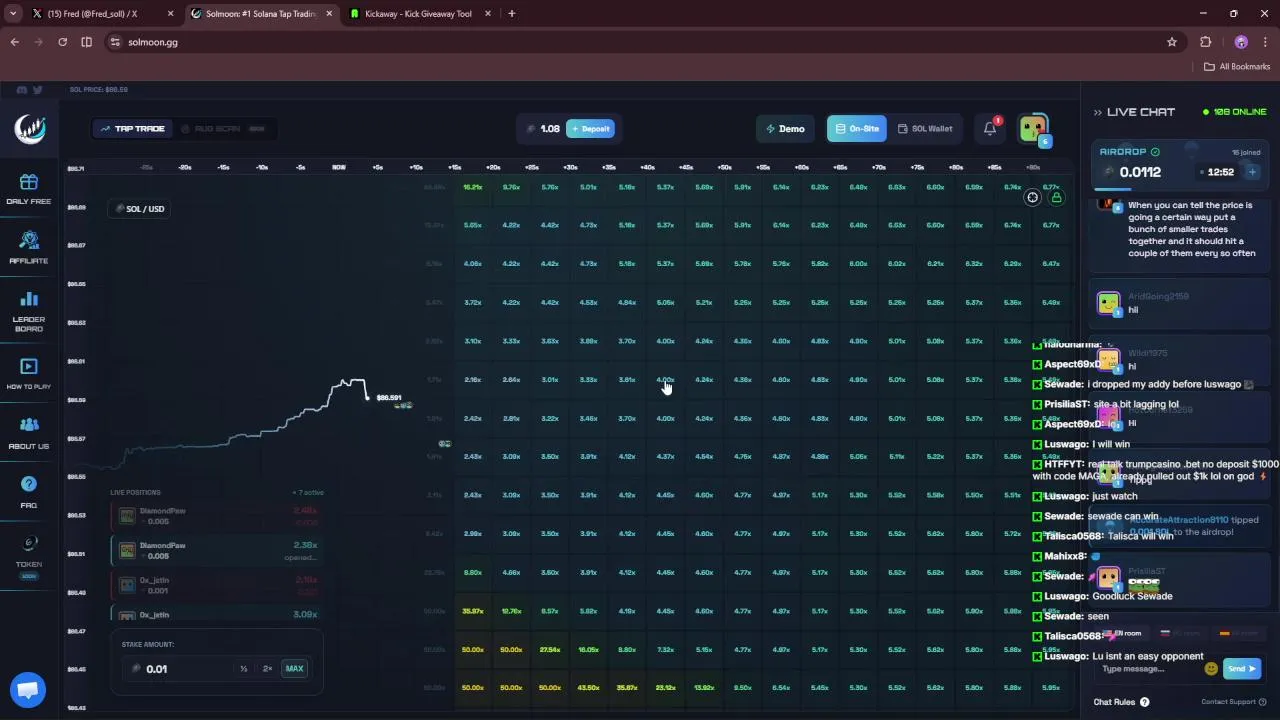Double the stake with 2x button
The width and height of the screenshot is (1280, 720).
[x=267, y=669]
